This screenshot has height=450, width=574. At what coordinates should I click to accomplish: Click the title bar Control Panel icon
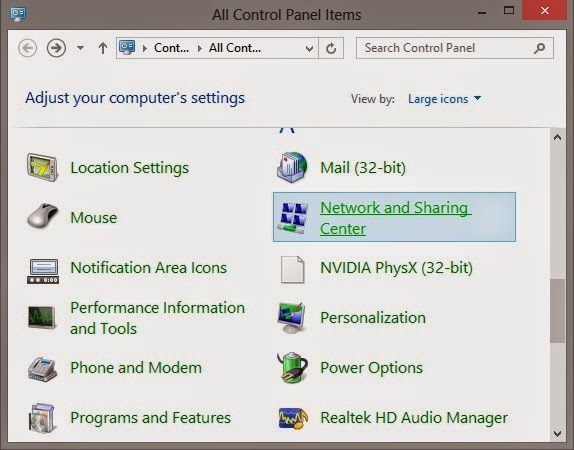(x=18, y=14)
